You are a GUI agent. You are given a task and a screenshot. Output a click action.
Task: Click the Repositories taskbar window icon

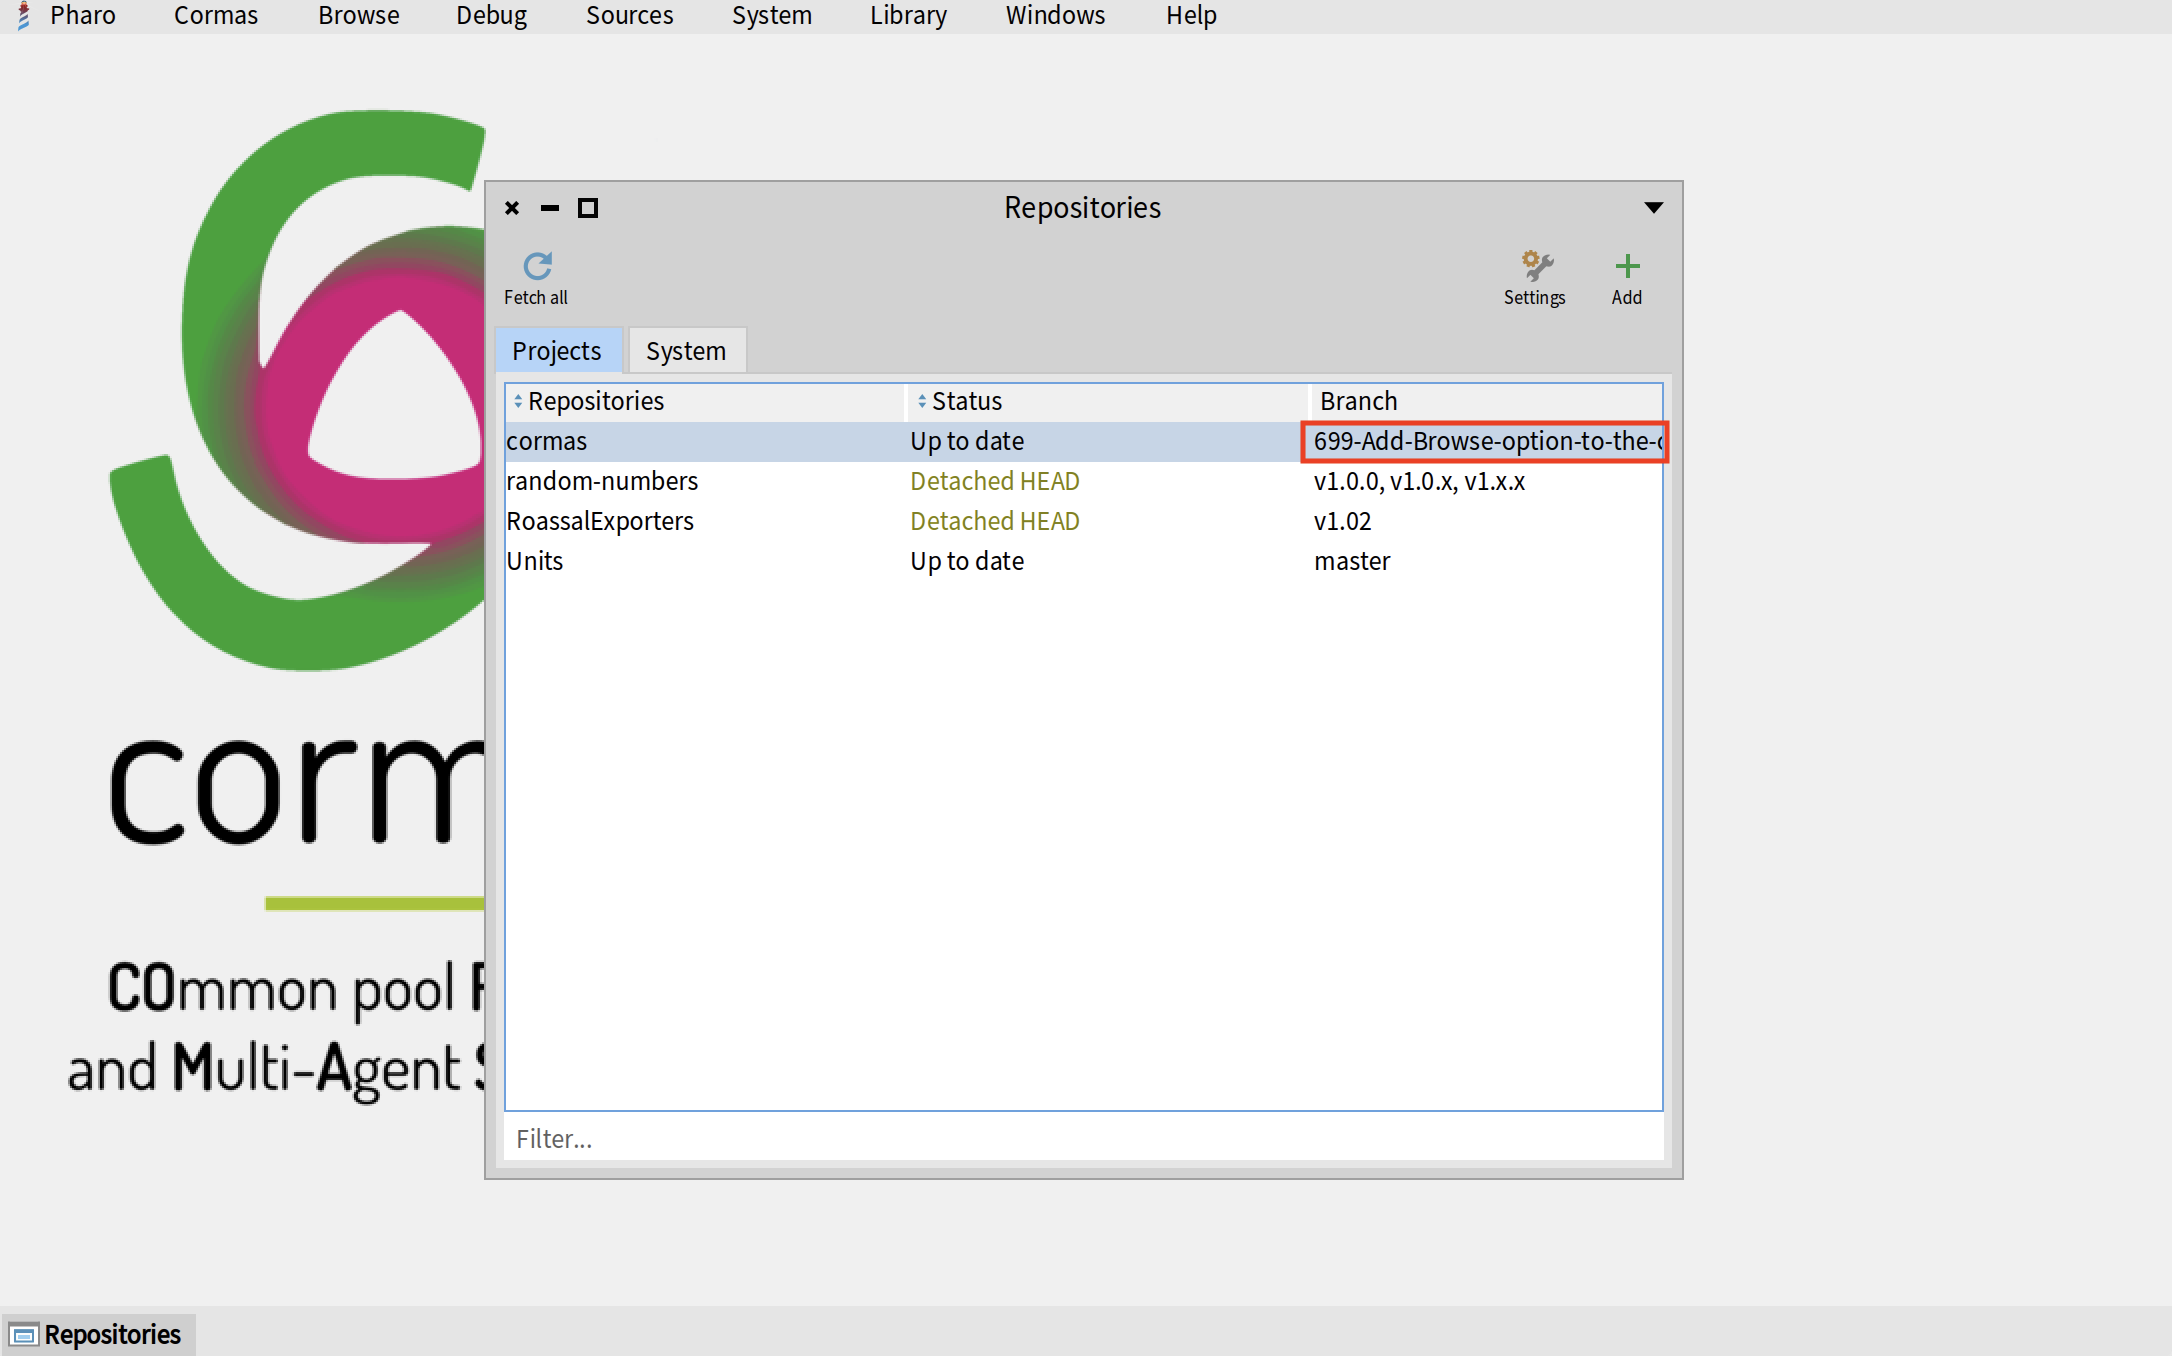[x=23, y=1335]
